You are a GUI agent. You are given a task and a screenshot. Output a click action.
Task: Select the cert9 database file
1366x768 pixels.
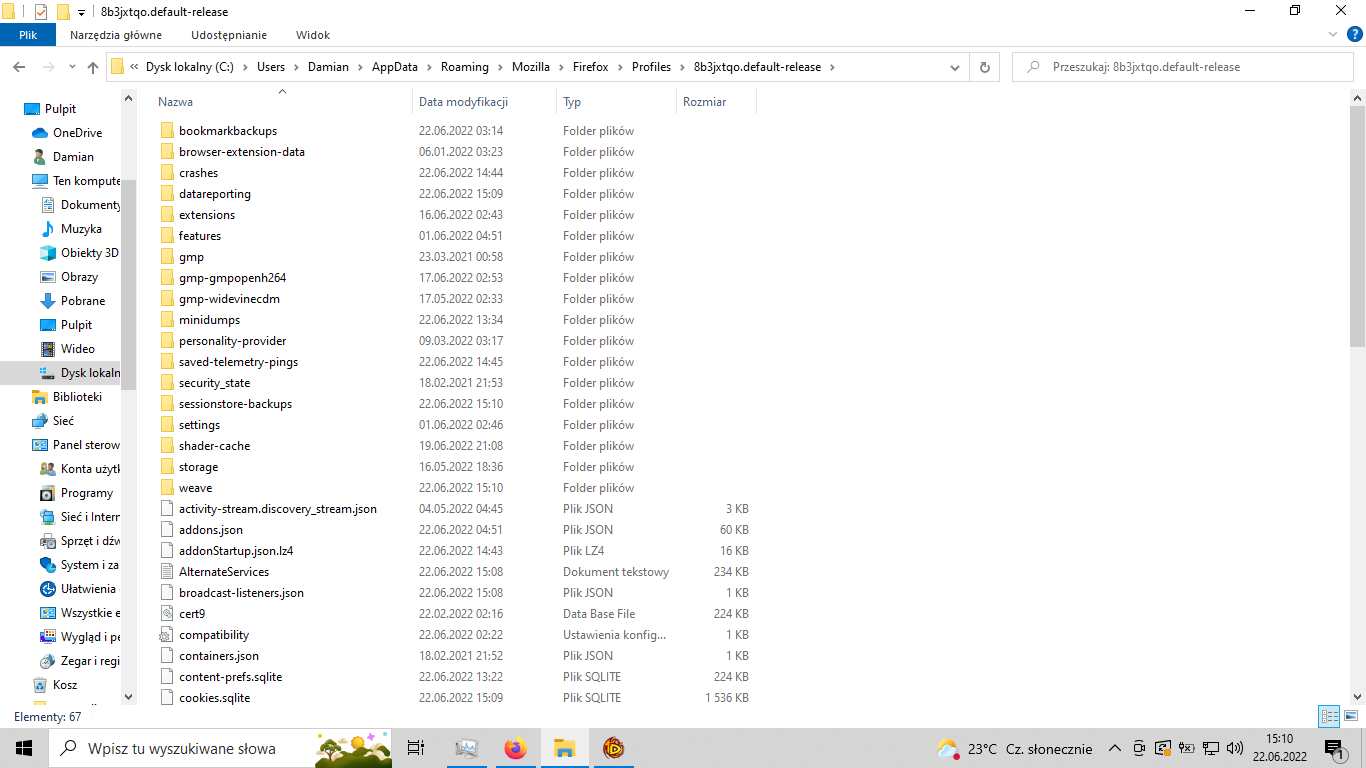[x=192, y=614]
